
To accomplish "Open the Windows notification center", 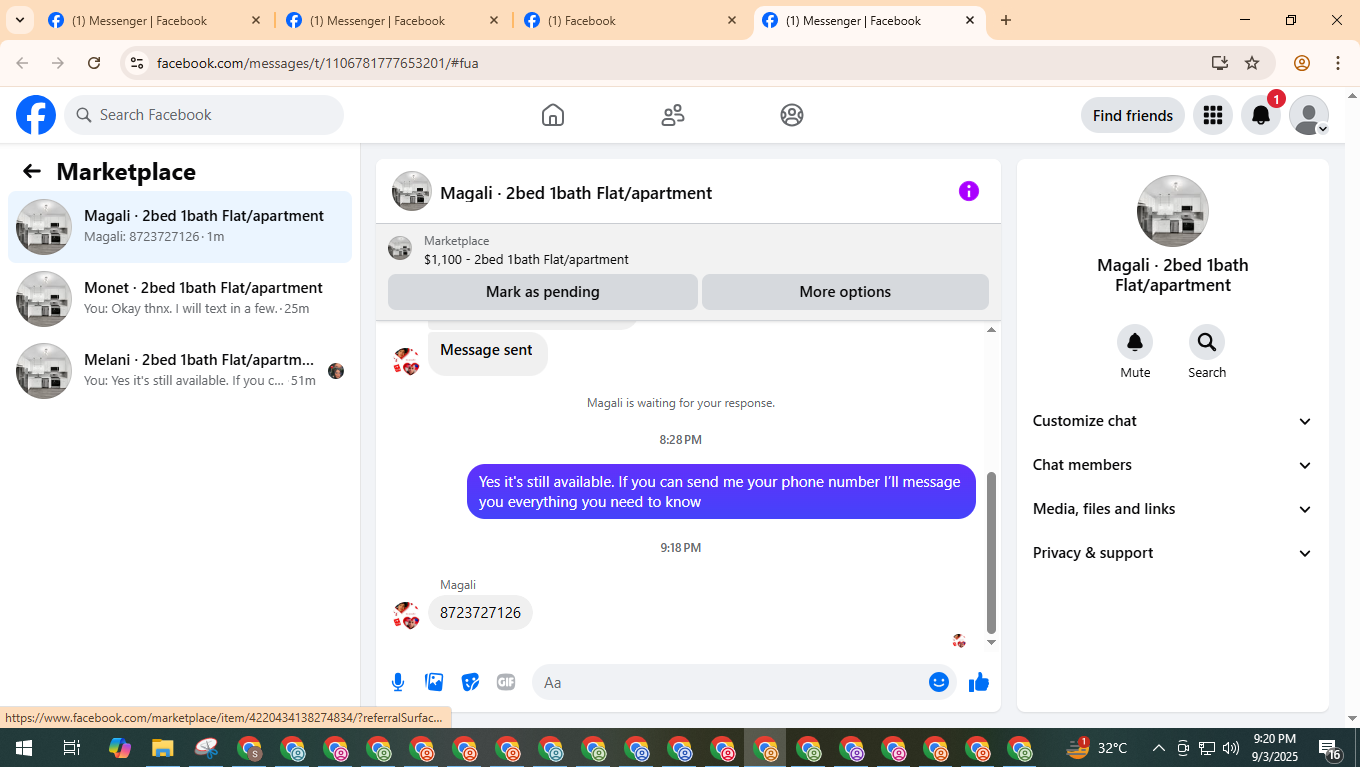I will point(1330,748).
